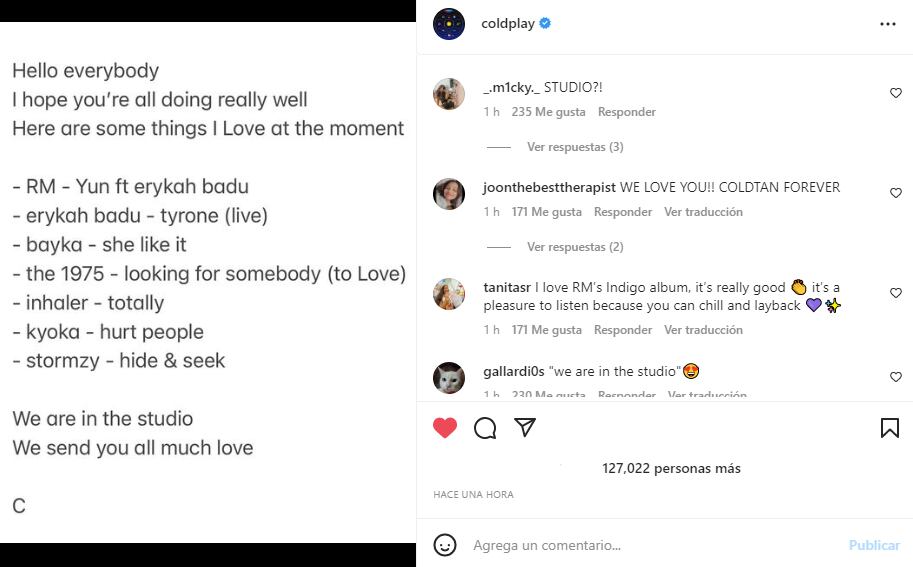Open joonthebesttherapist's profile picture
The width and height of the screenshot is (913, 567).
point(449,194)
